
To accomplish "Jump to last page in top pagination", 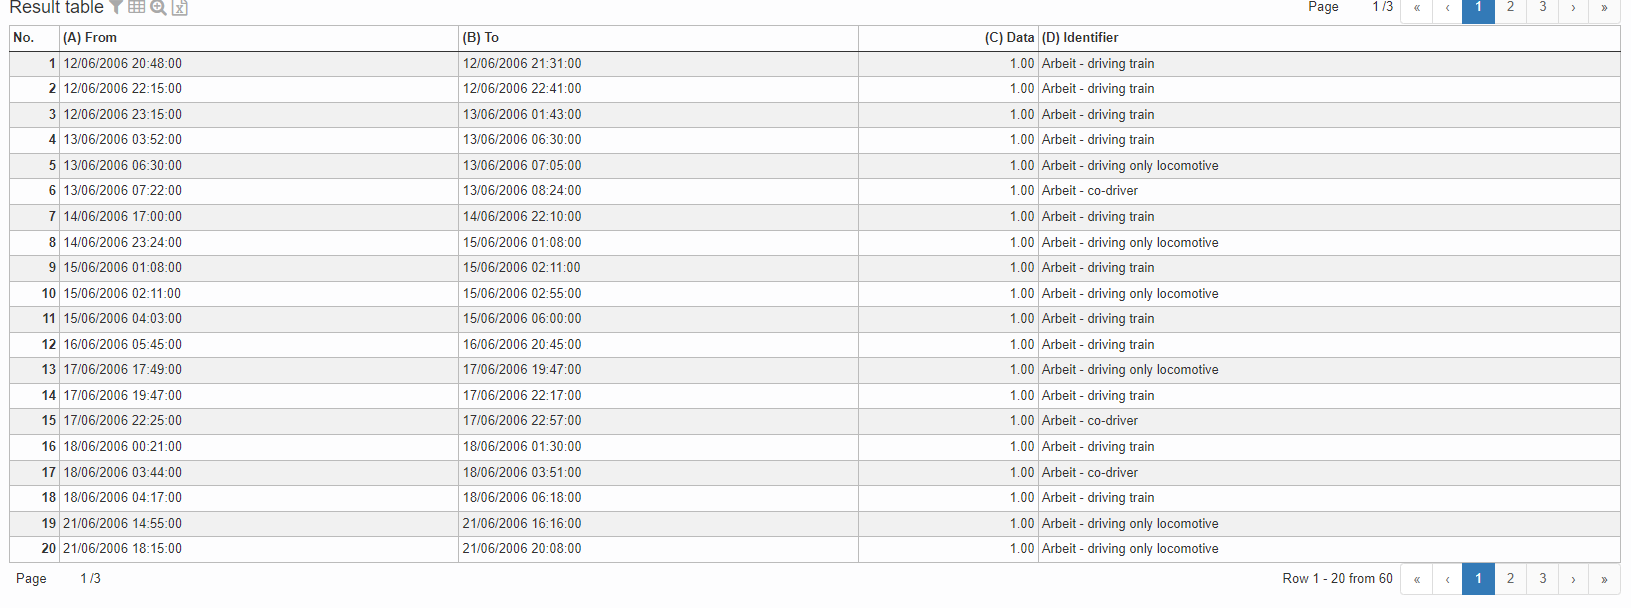I will coord(1604,8).
